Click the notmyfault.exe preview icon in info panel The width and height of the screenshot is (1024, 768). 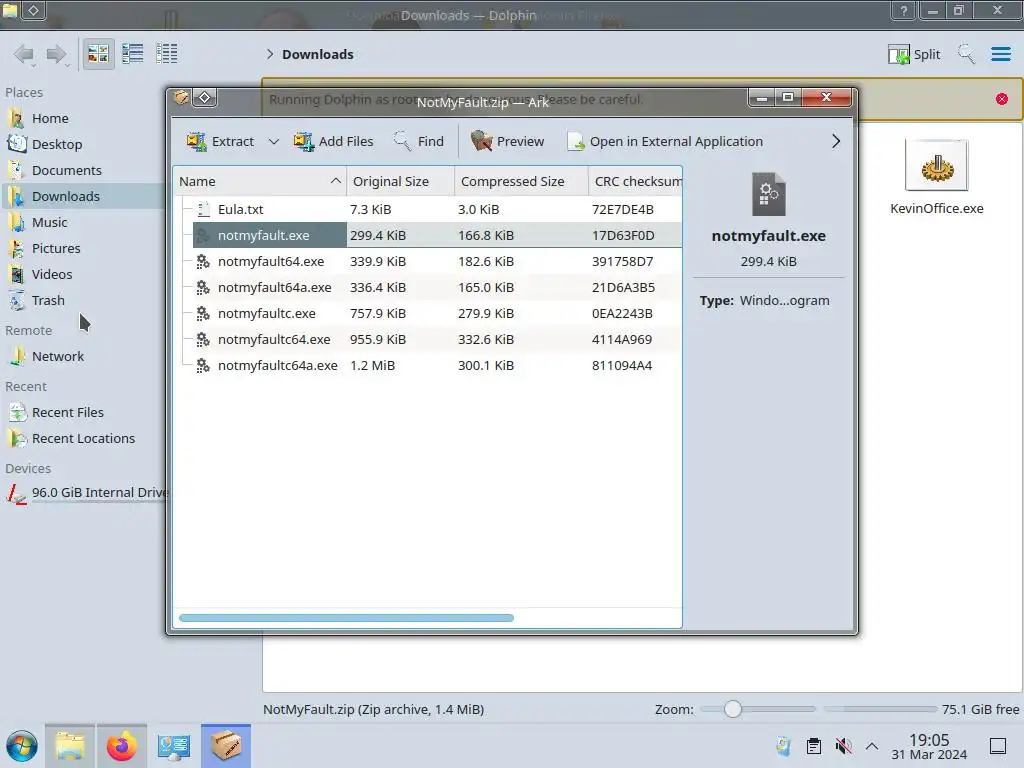tap(769, 194)
